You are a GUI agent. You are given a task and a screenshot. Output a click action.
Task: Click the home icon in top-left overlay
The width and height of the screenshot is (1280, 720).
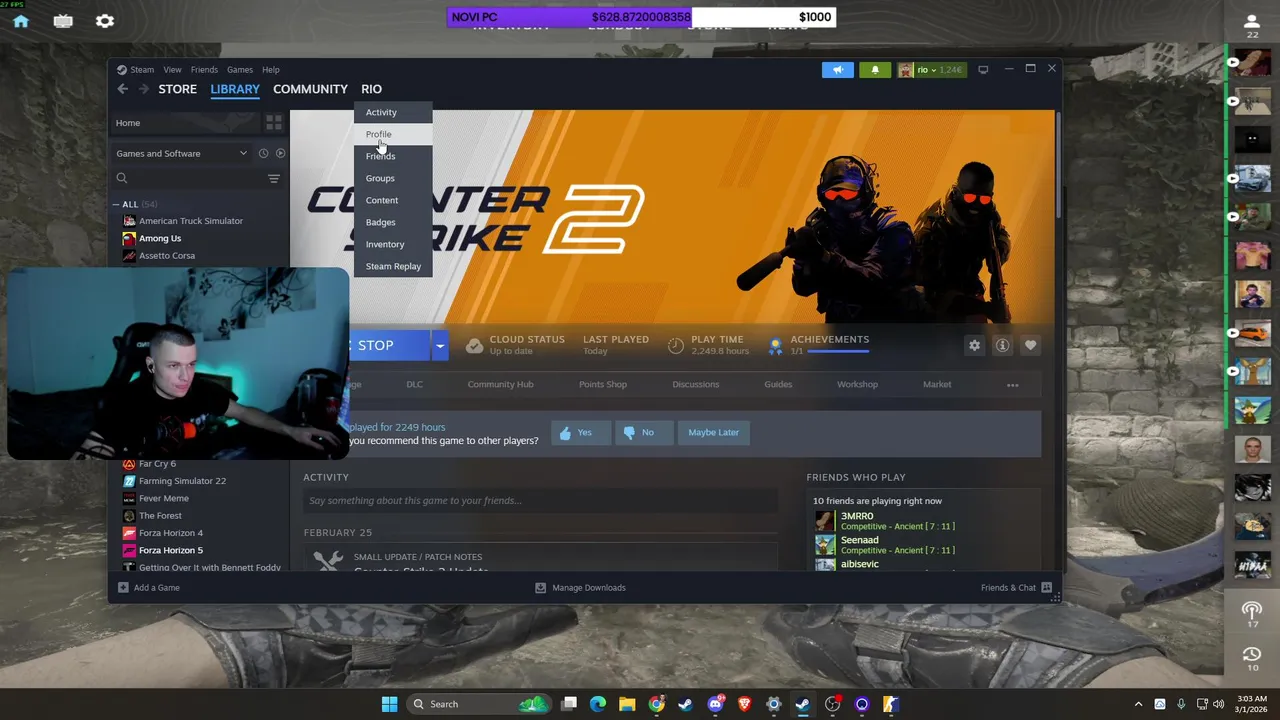(21, 21)
